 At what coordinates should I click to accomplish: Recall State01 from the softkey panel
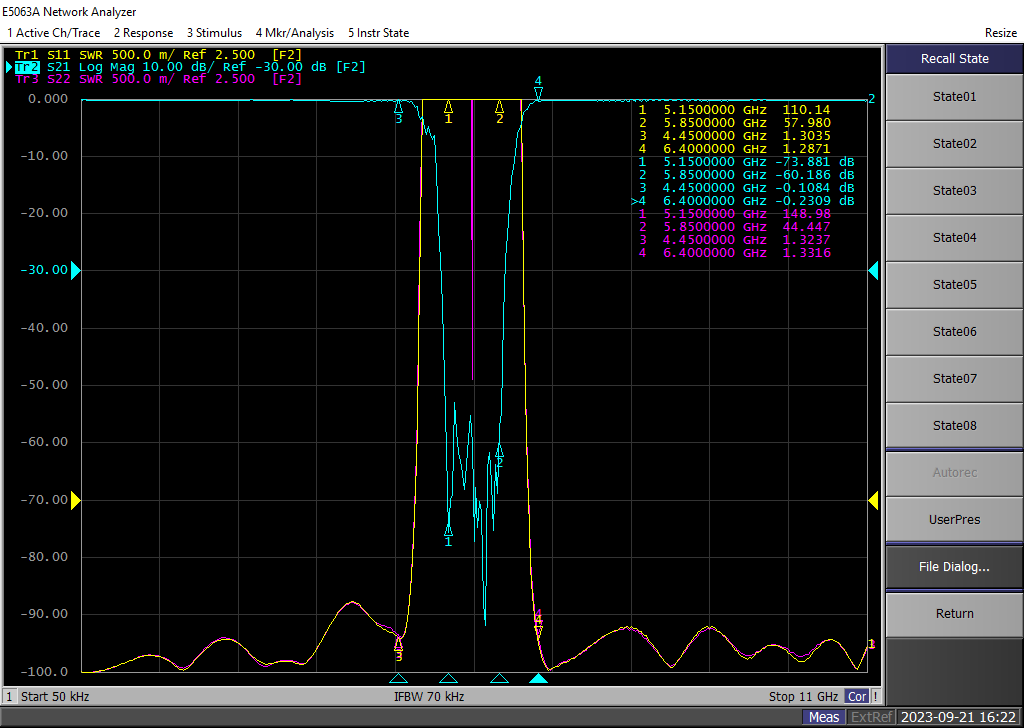click(954, 97)
